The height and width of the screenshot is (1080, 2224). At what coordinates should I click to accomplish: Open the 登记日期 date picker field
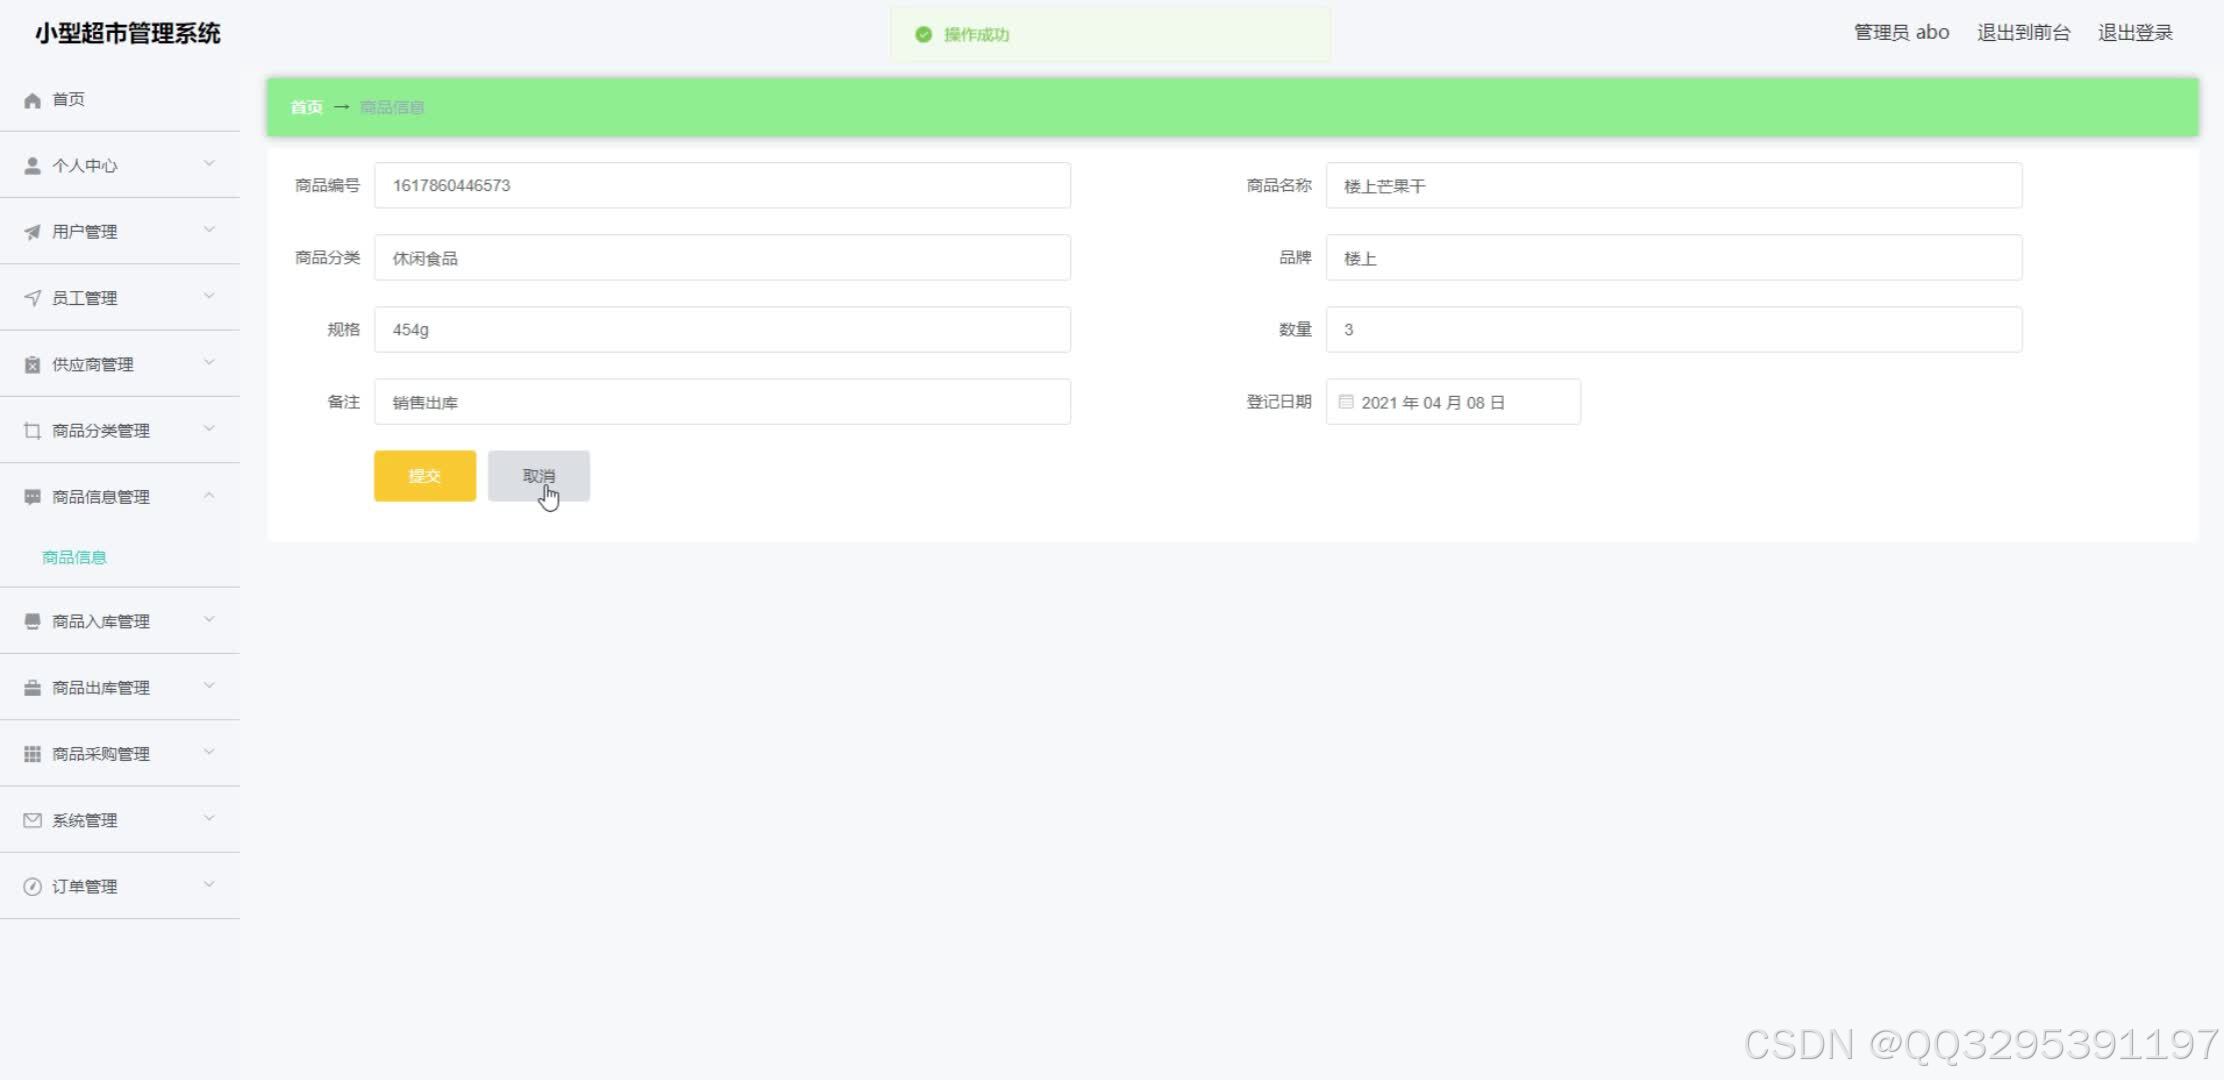coord(1453,402)
